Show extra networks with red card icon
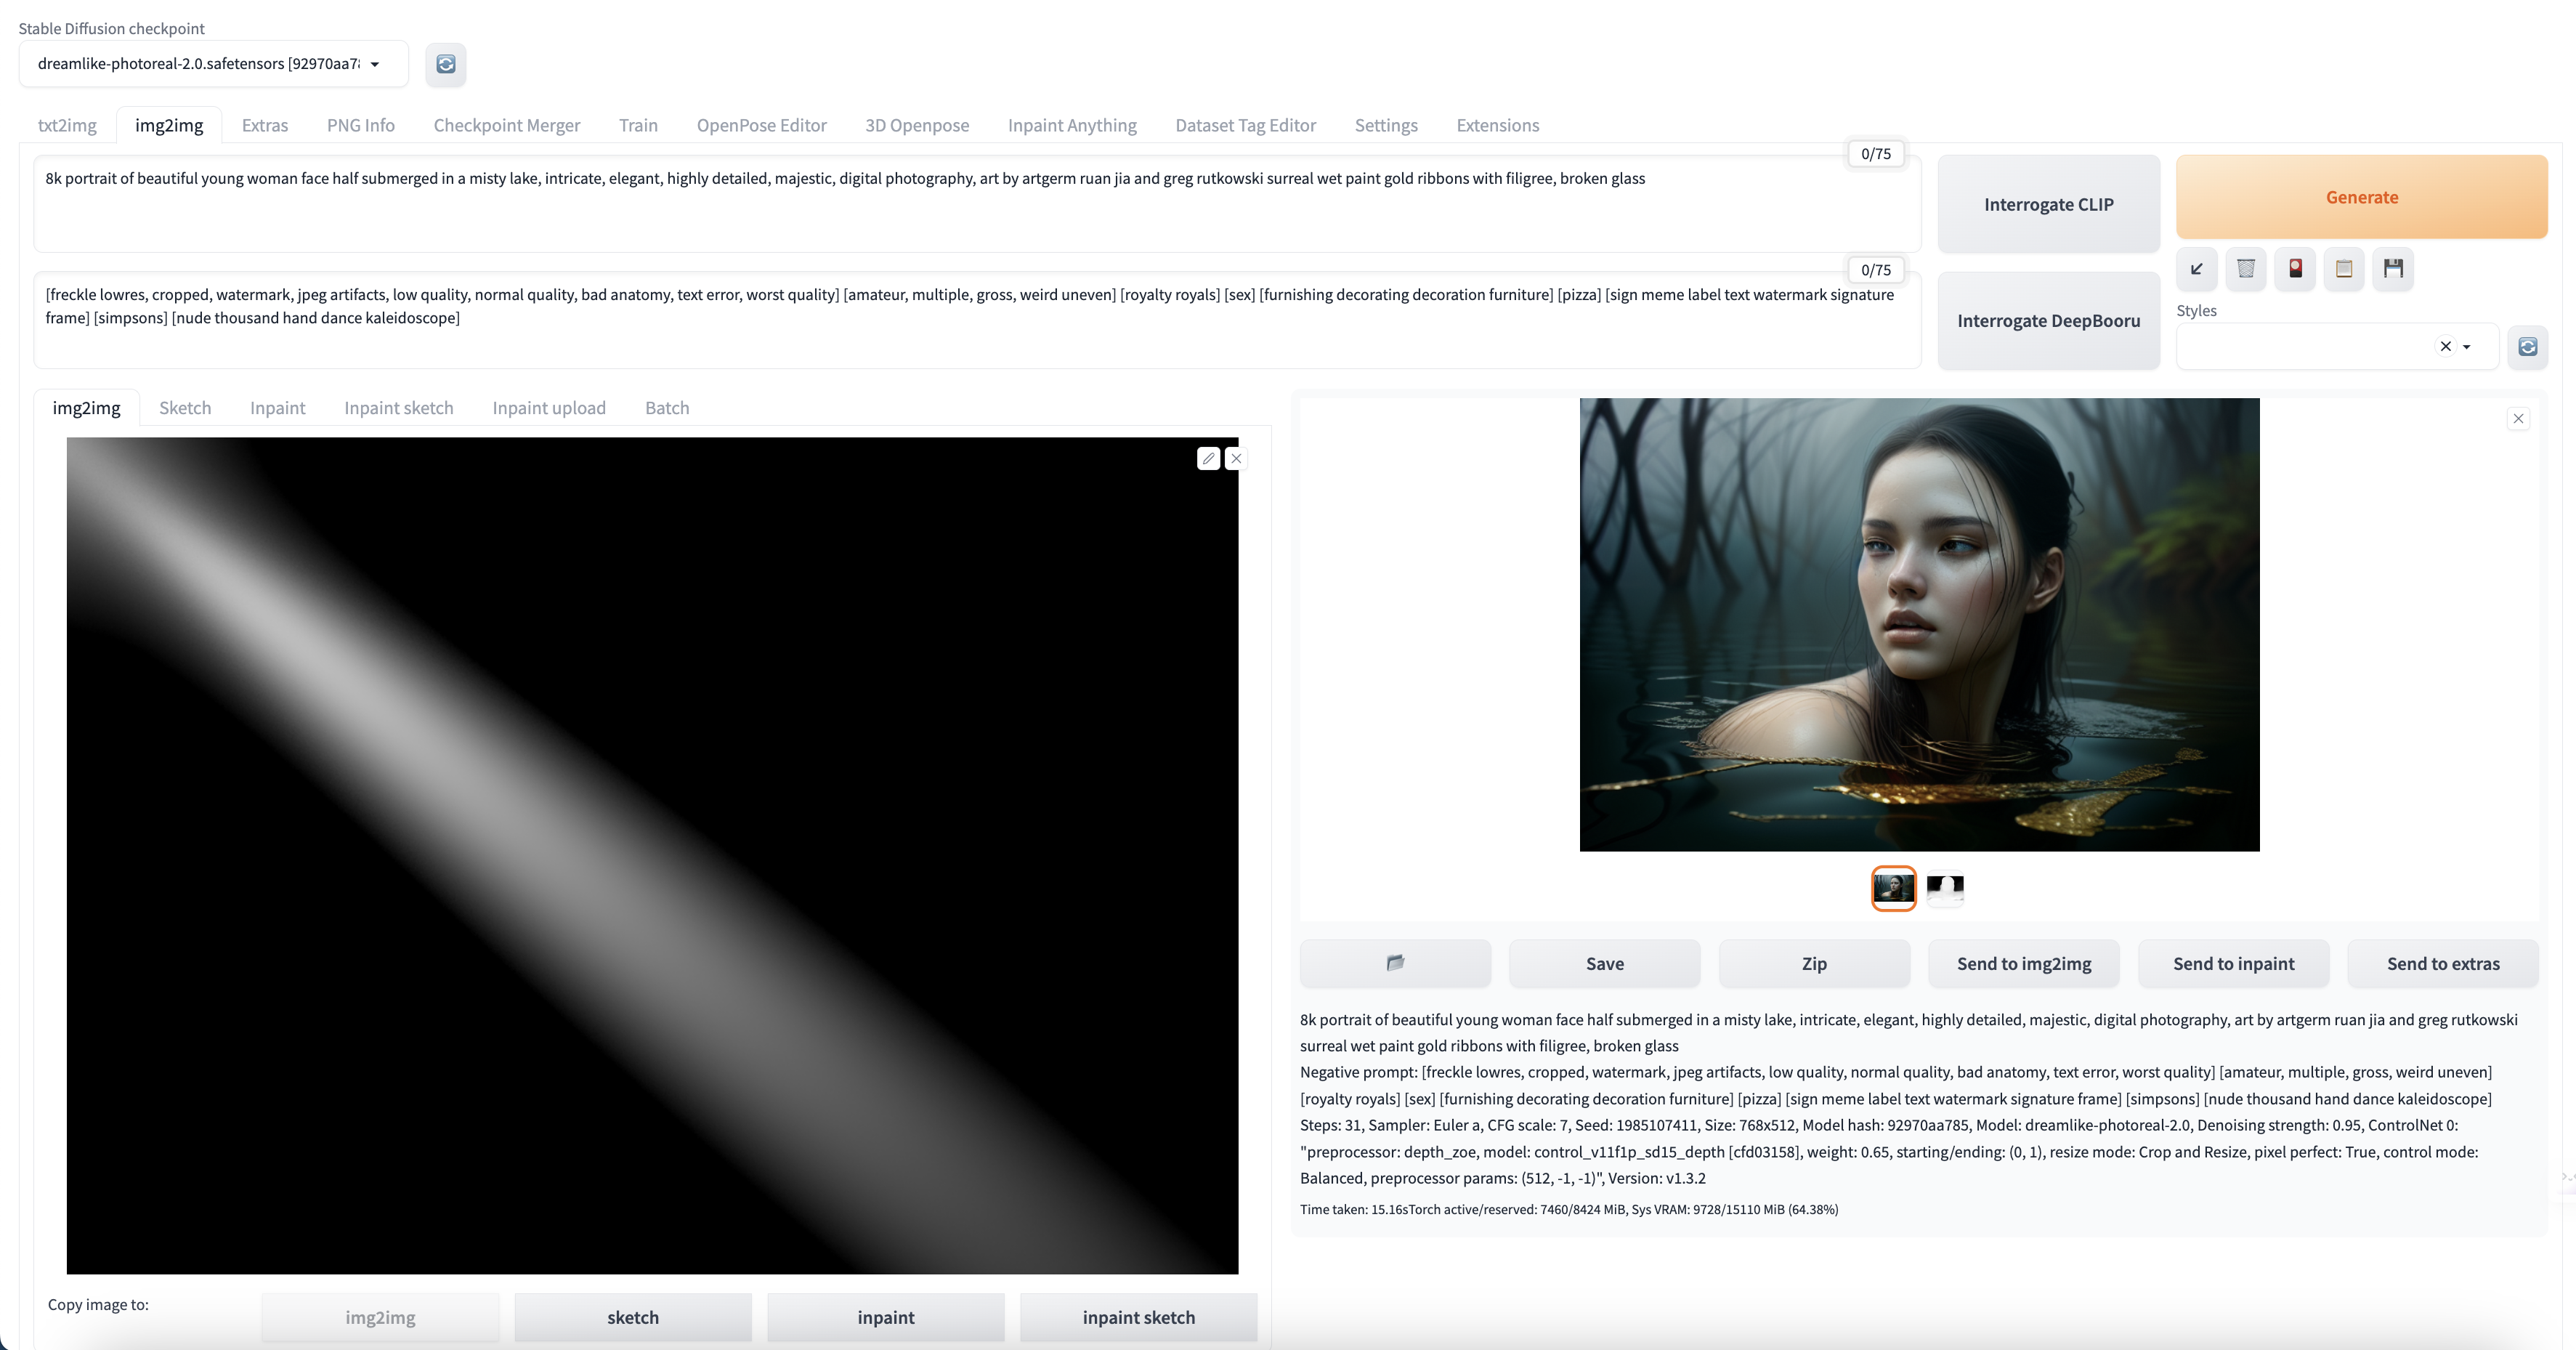Image resolution: width=2576 pixels, height=1350 pixels. coord(2295,268)
